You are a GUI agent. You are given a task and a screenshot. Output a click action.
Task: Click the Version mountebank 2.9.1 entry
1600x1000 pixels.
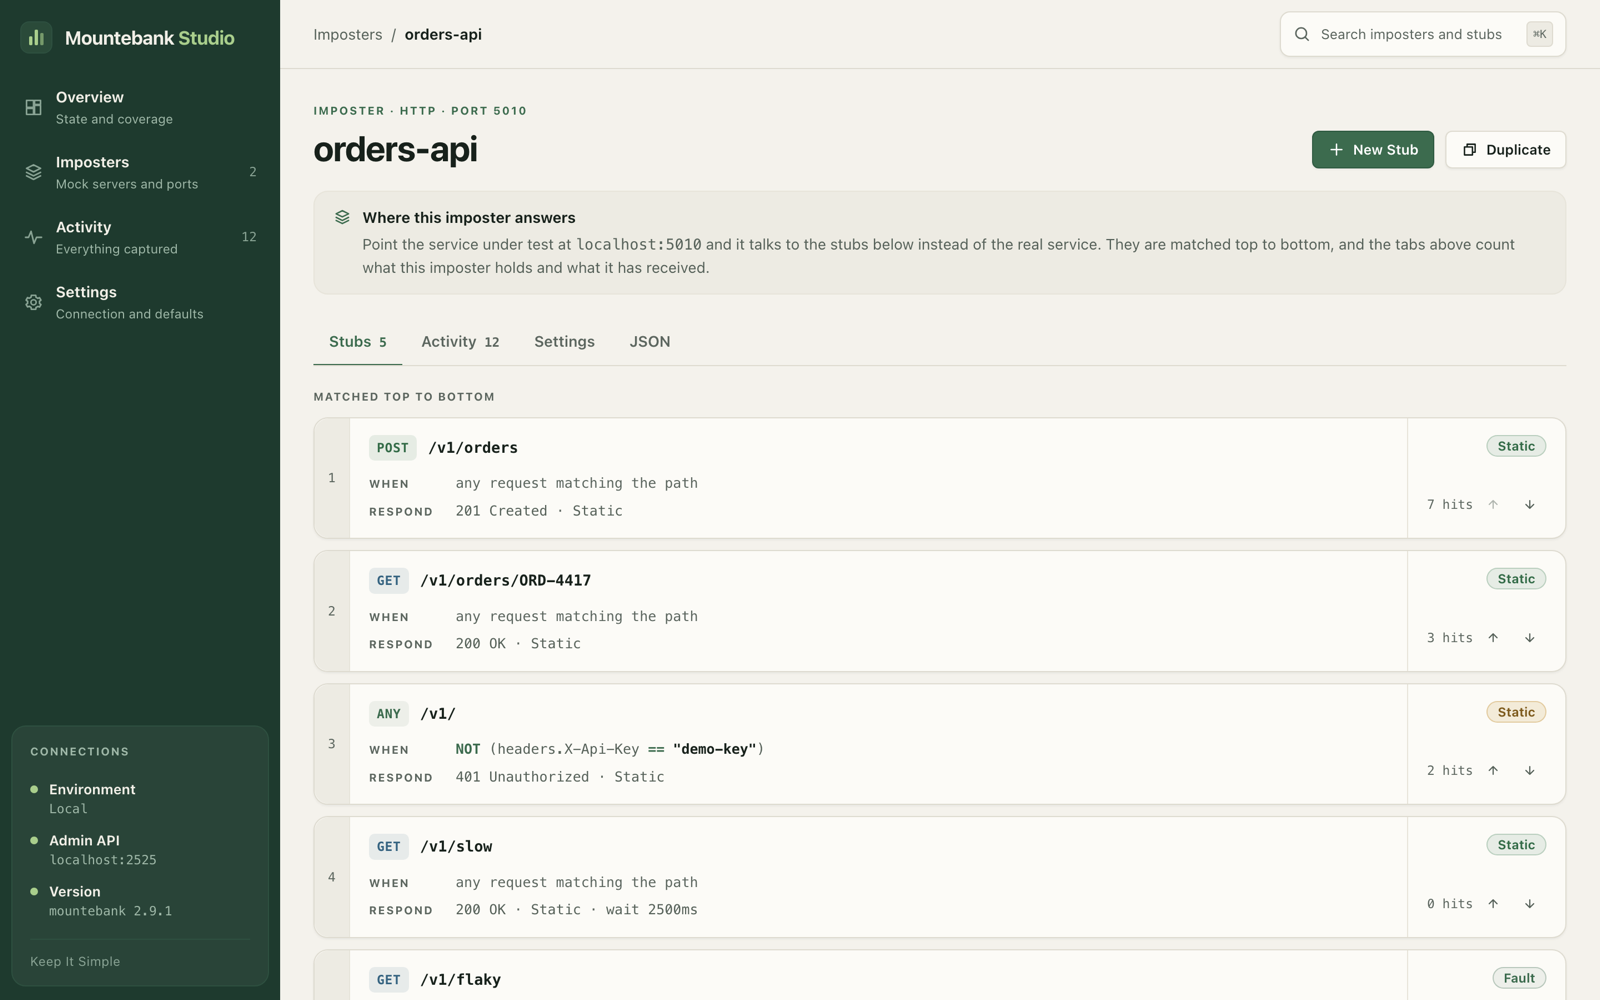(140, 901)
